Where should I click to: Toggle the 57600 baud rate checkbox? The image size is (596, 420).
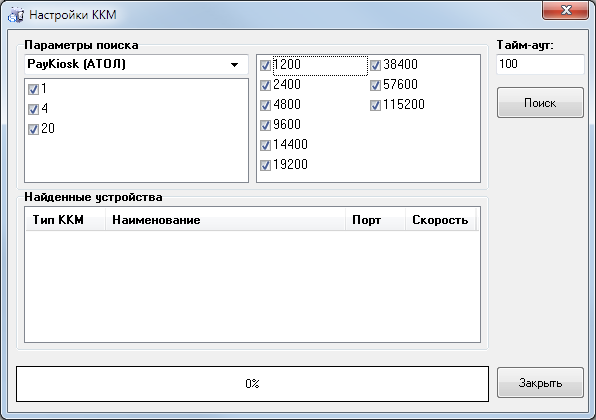pyautogui.click(x=375, y=85)
